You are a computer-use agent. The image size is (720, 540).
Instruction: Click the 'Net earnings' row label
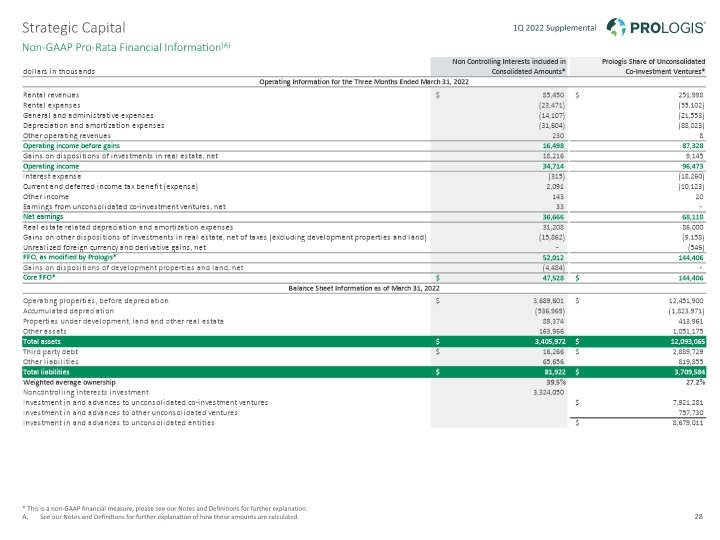click(x=43, y=216)
